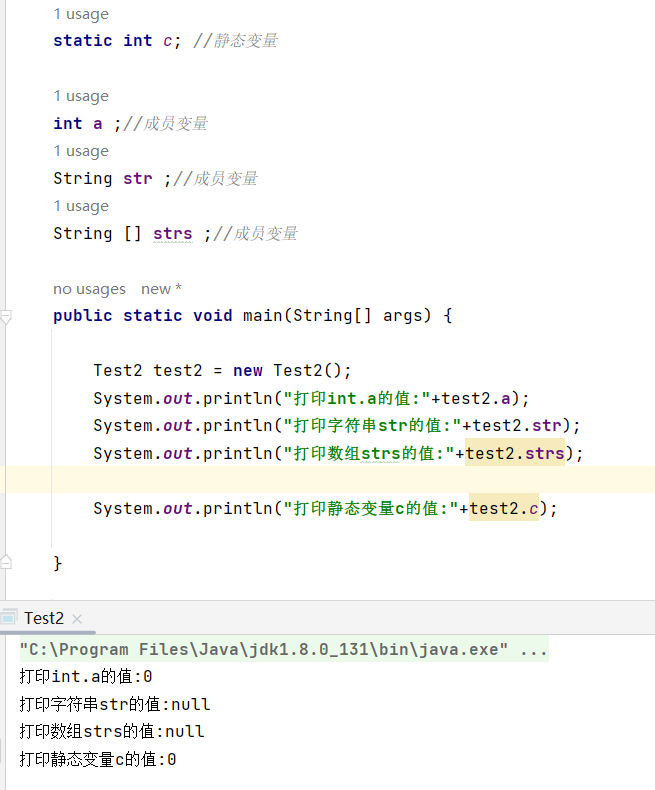This screenshot has height=790, width=655.
Task: Click the java.exe command line in the console
Action: [x=283, y=650]
